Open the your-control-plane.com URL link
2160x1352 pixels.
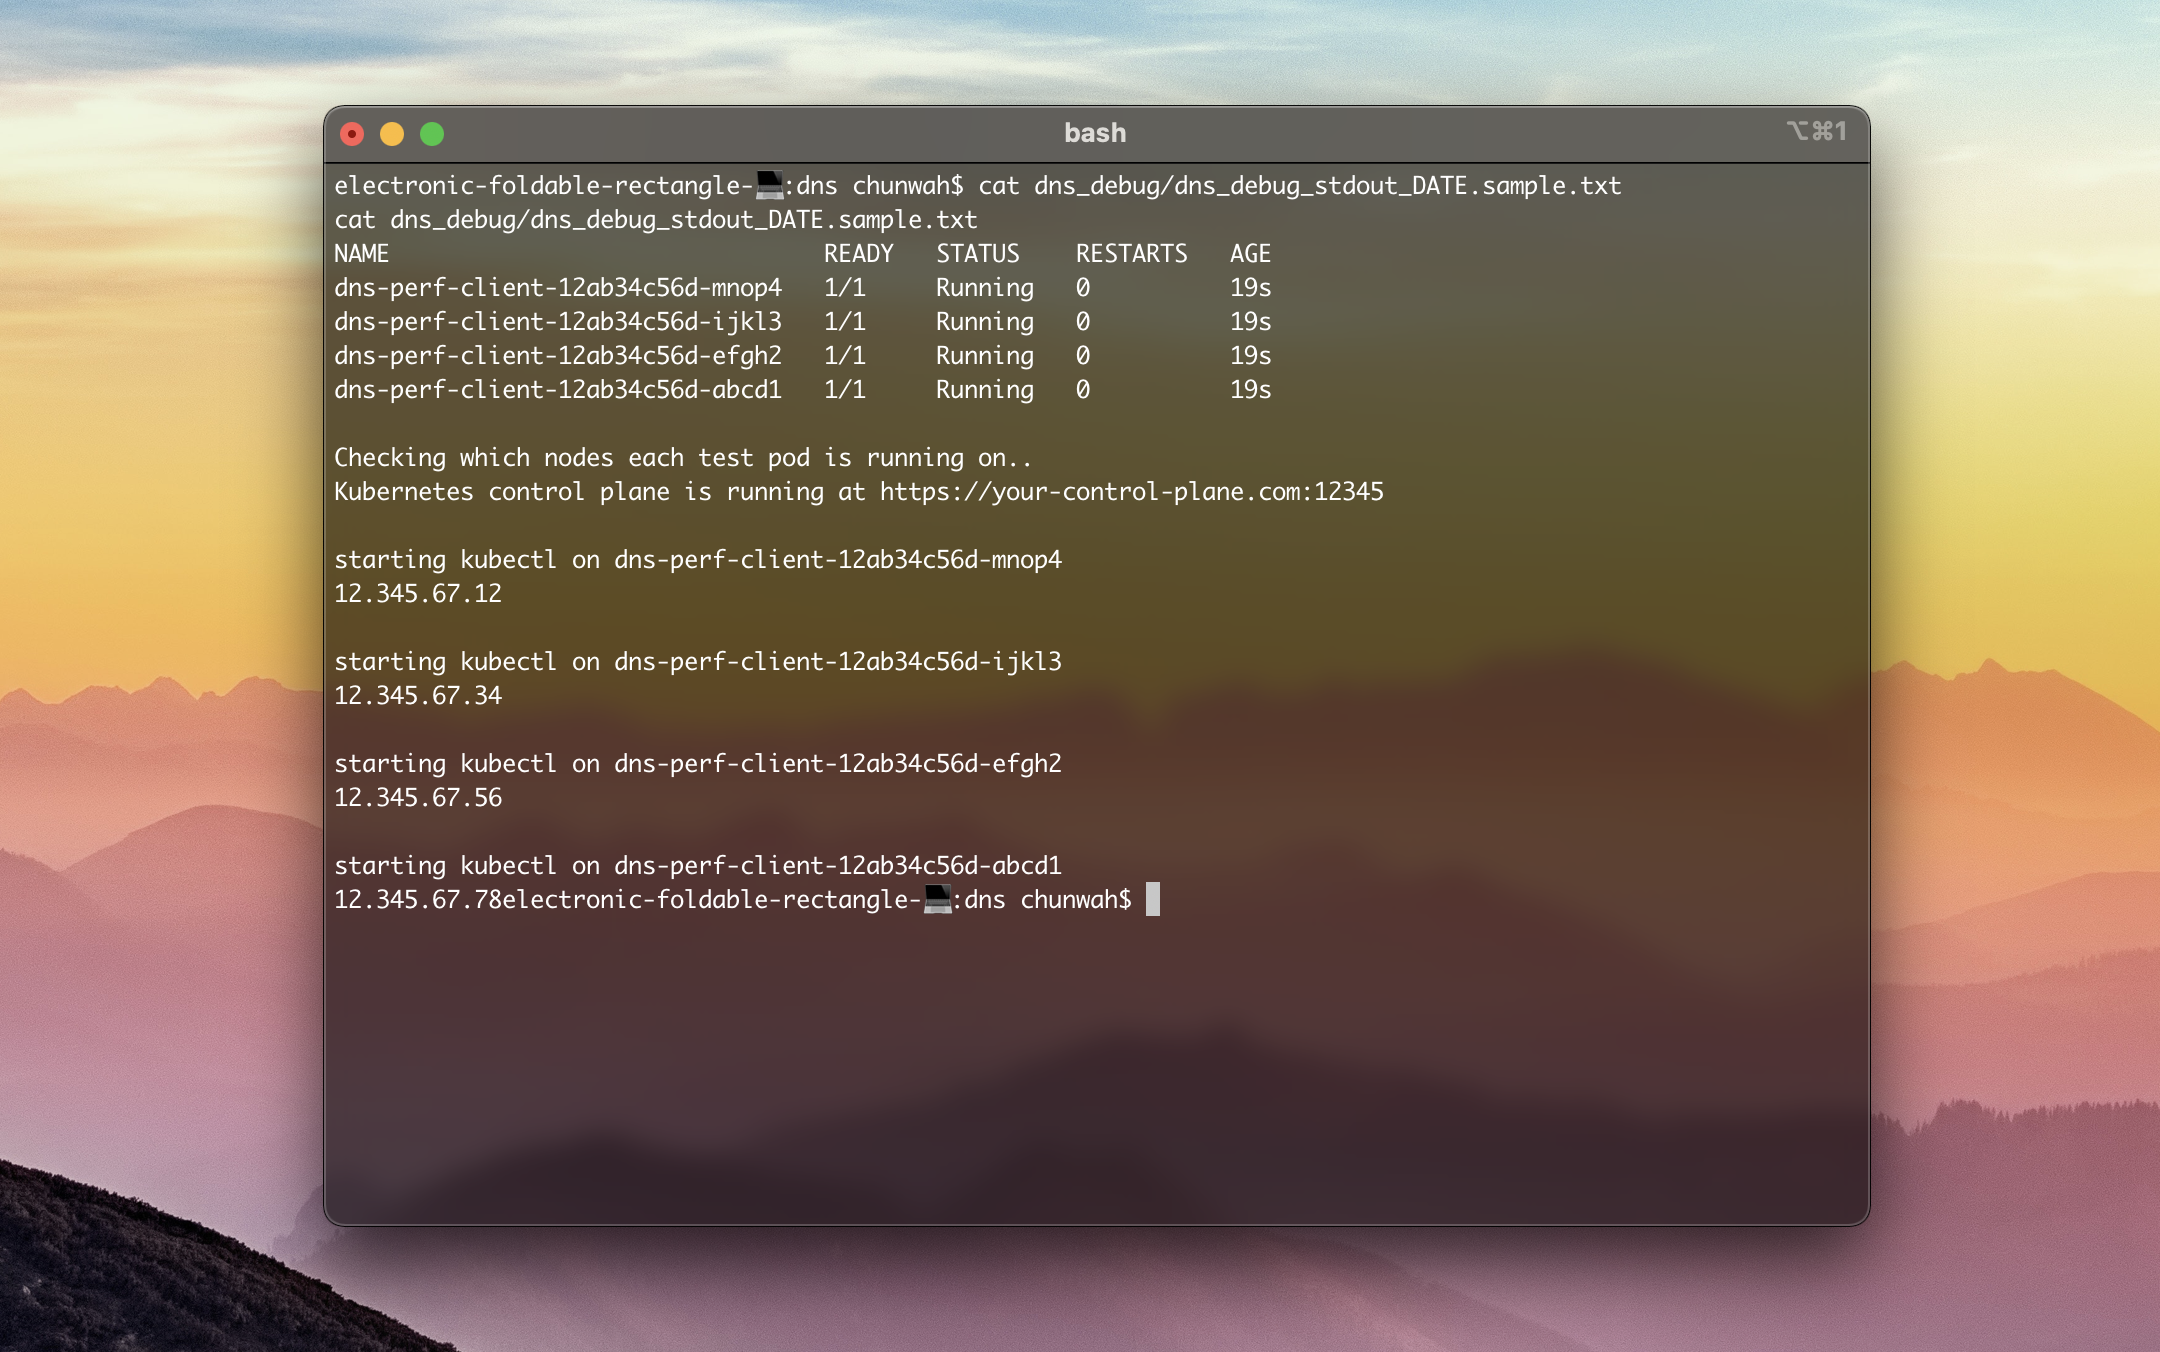coord(1131,491)
